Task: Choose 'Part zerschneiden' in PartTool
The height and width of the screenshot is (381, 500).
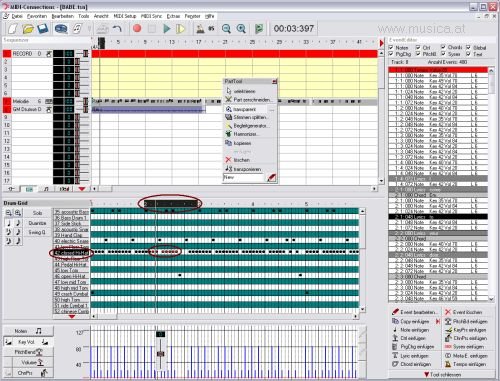Action: coord(250,100)
